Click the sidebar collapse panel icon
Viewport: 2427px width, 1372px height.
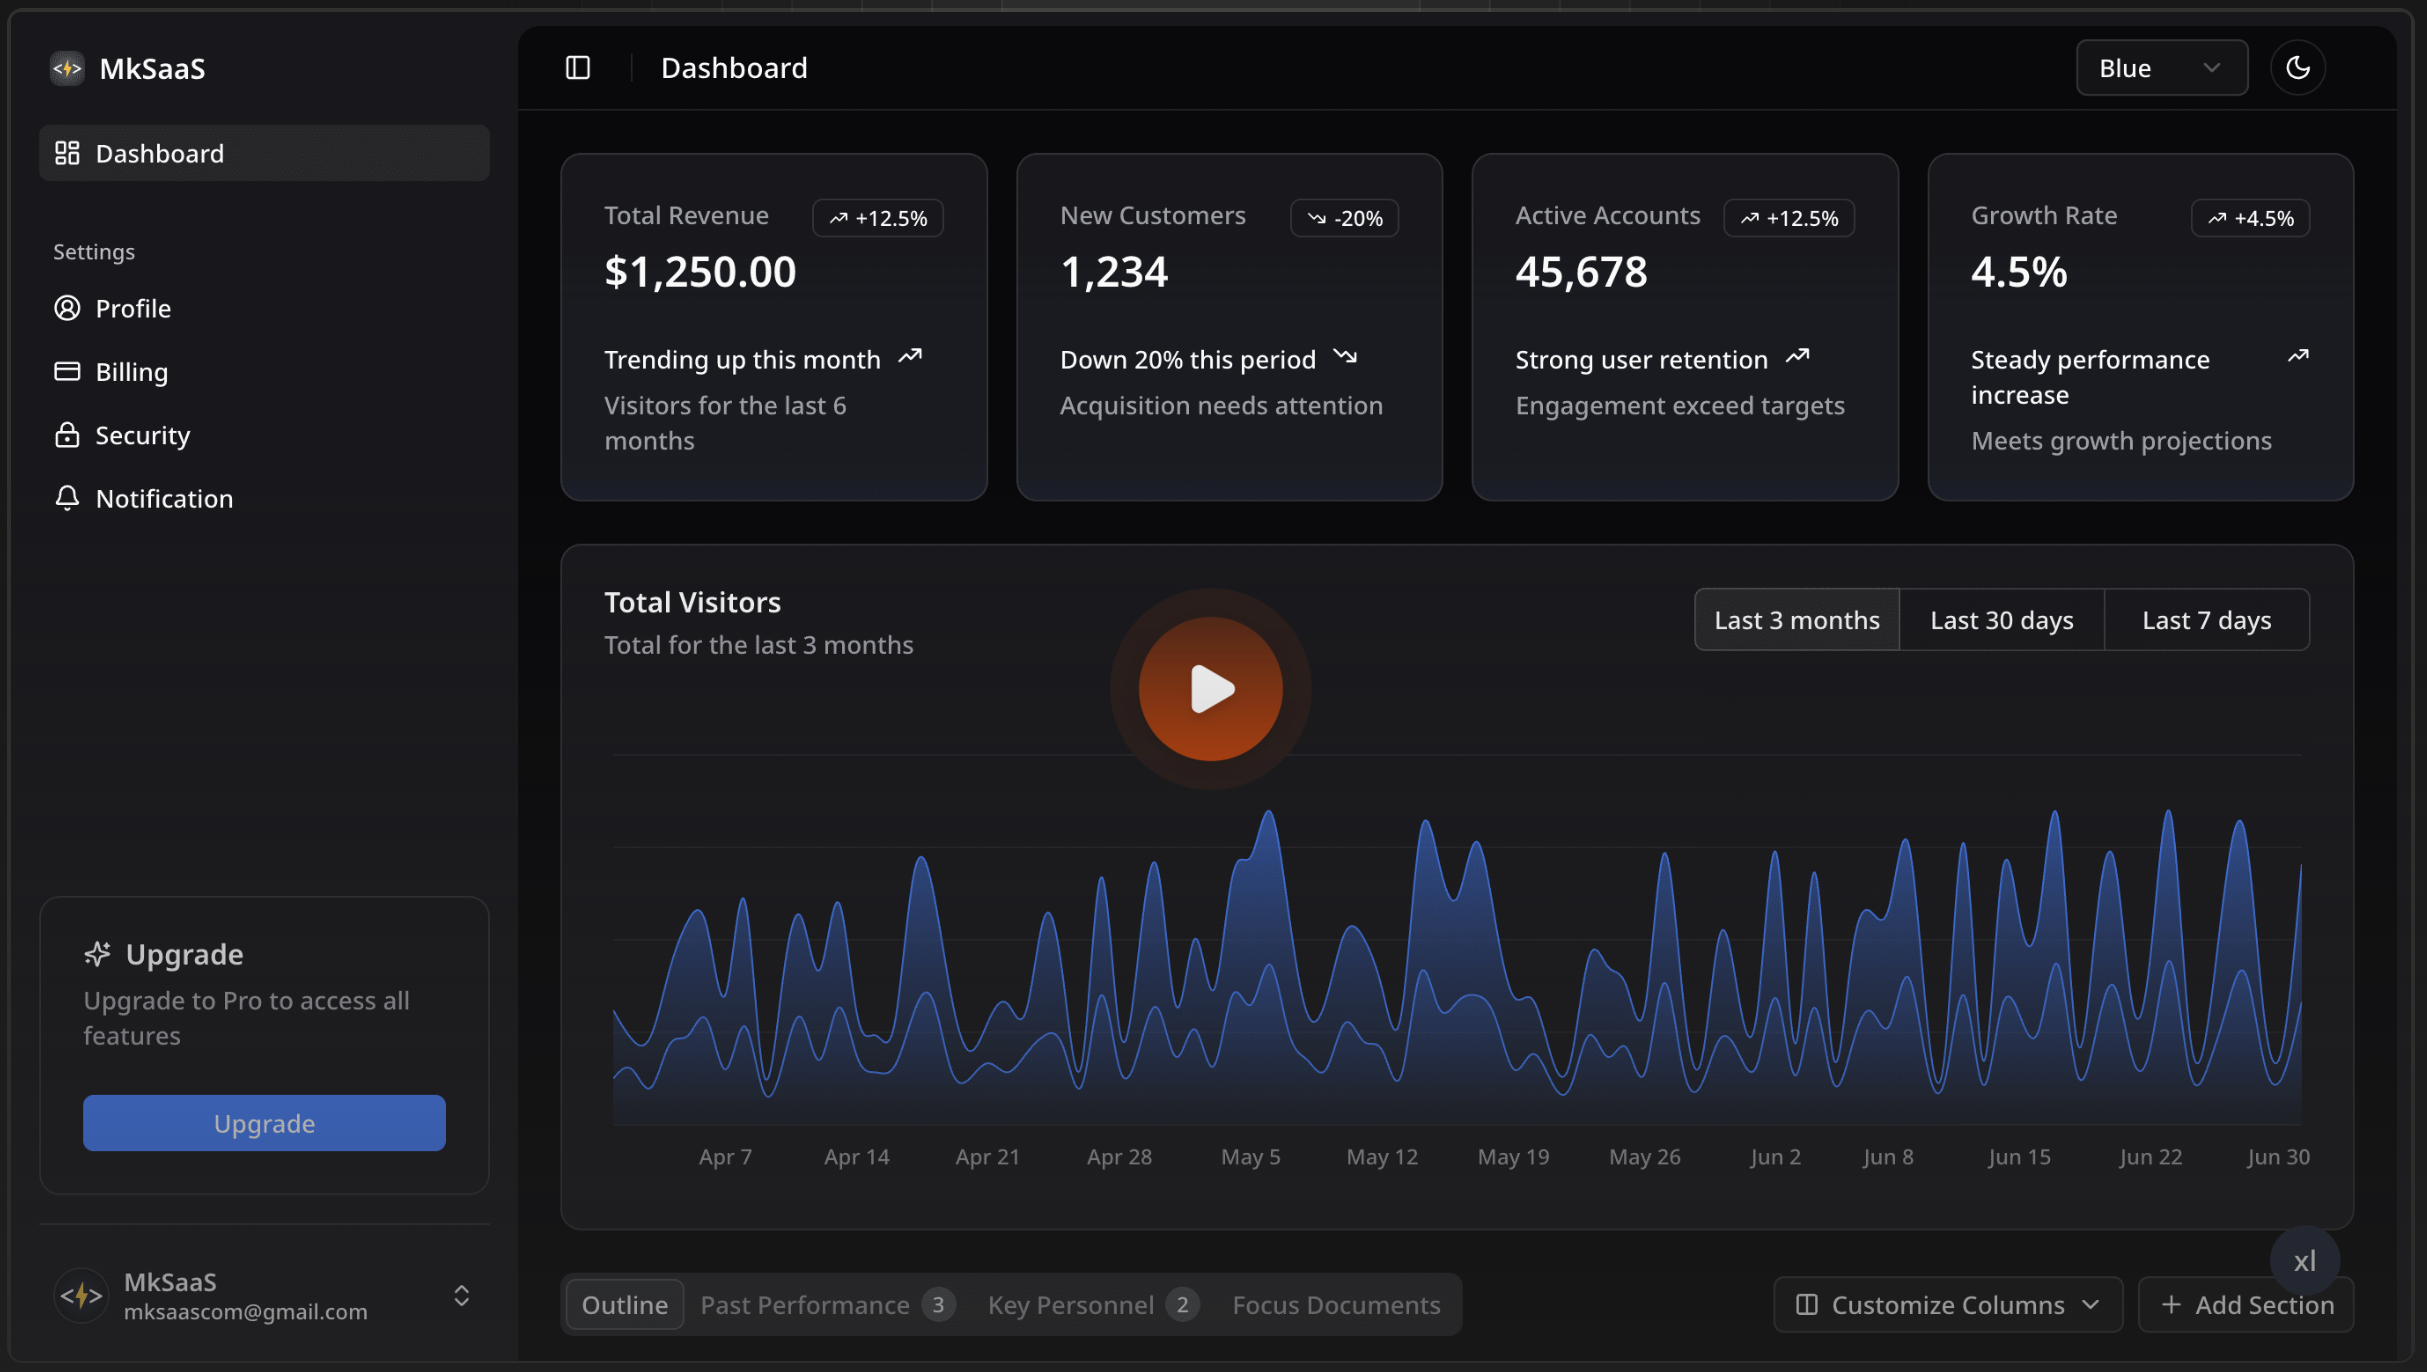pos(578,68)
